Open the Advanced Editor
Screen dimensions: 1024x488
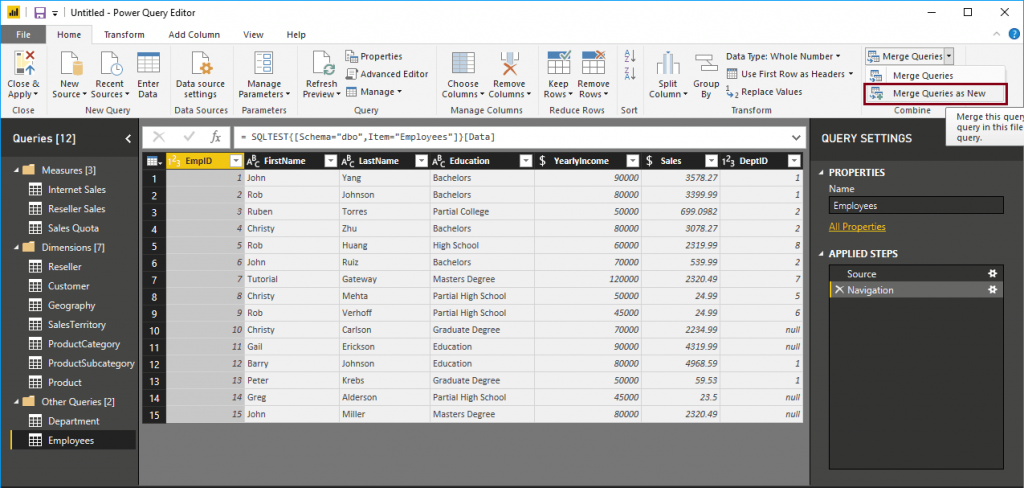pos(387,74)
